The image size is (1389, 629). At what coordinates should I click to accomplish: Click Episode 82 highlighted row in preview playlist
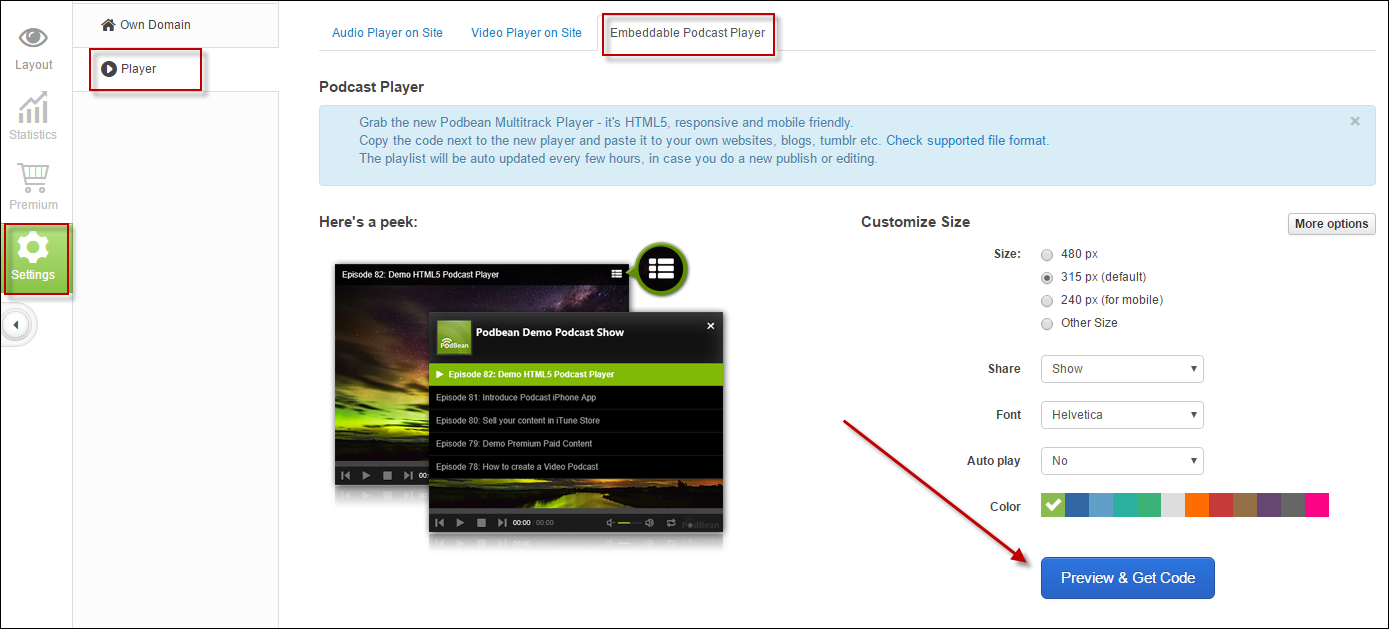pyautogui.click(x=575, y=374)
